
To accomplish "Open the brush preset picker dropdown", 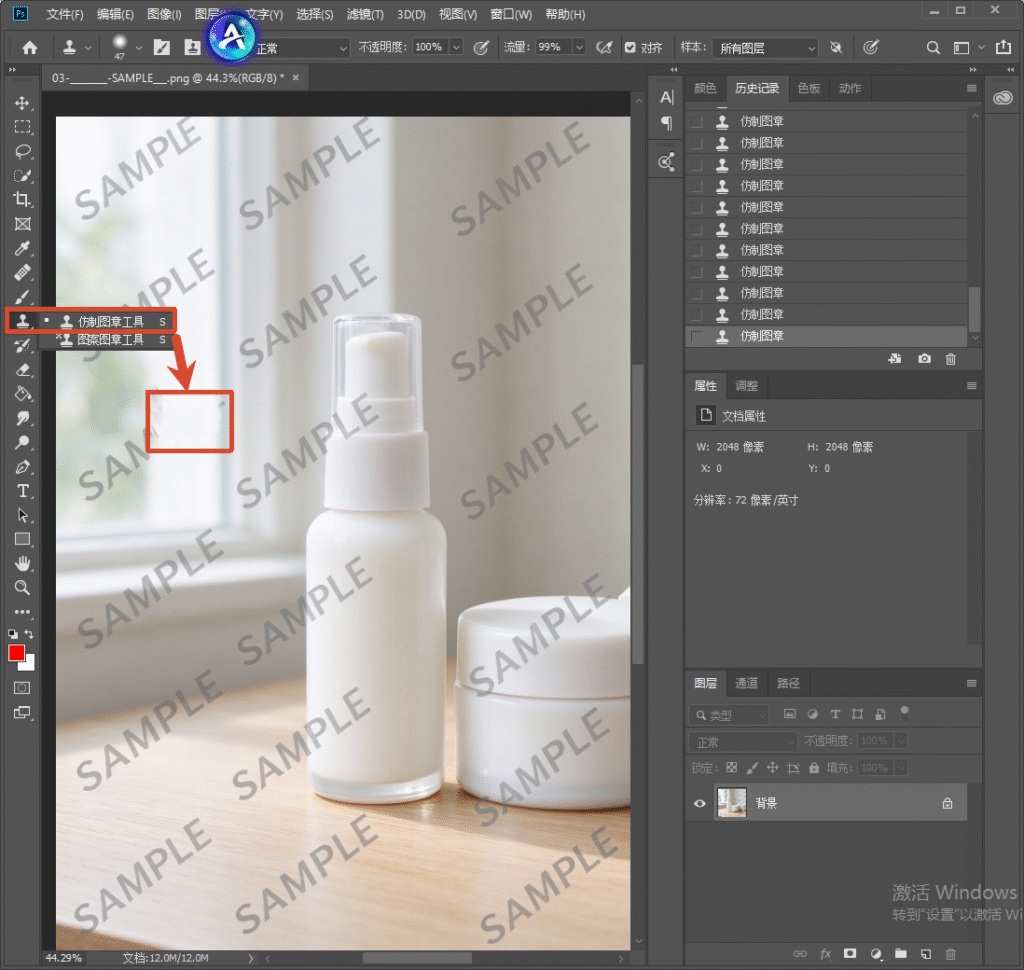I will (138, 48).
